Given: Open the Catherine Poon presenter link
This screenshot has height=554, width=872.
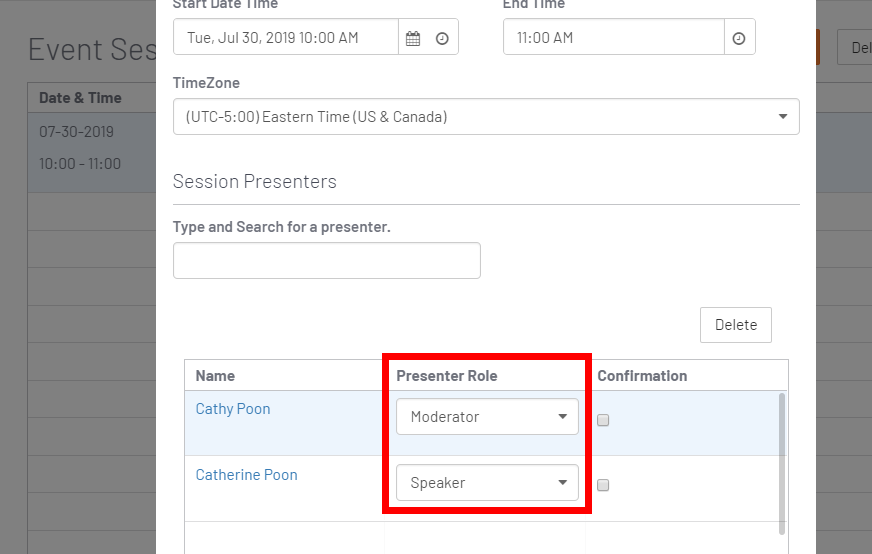Looking at the screenshot, I should coord(246,474).
